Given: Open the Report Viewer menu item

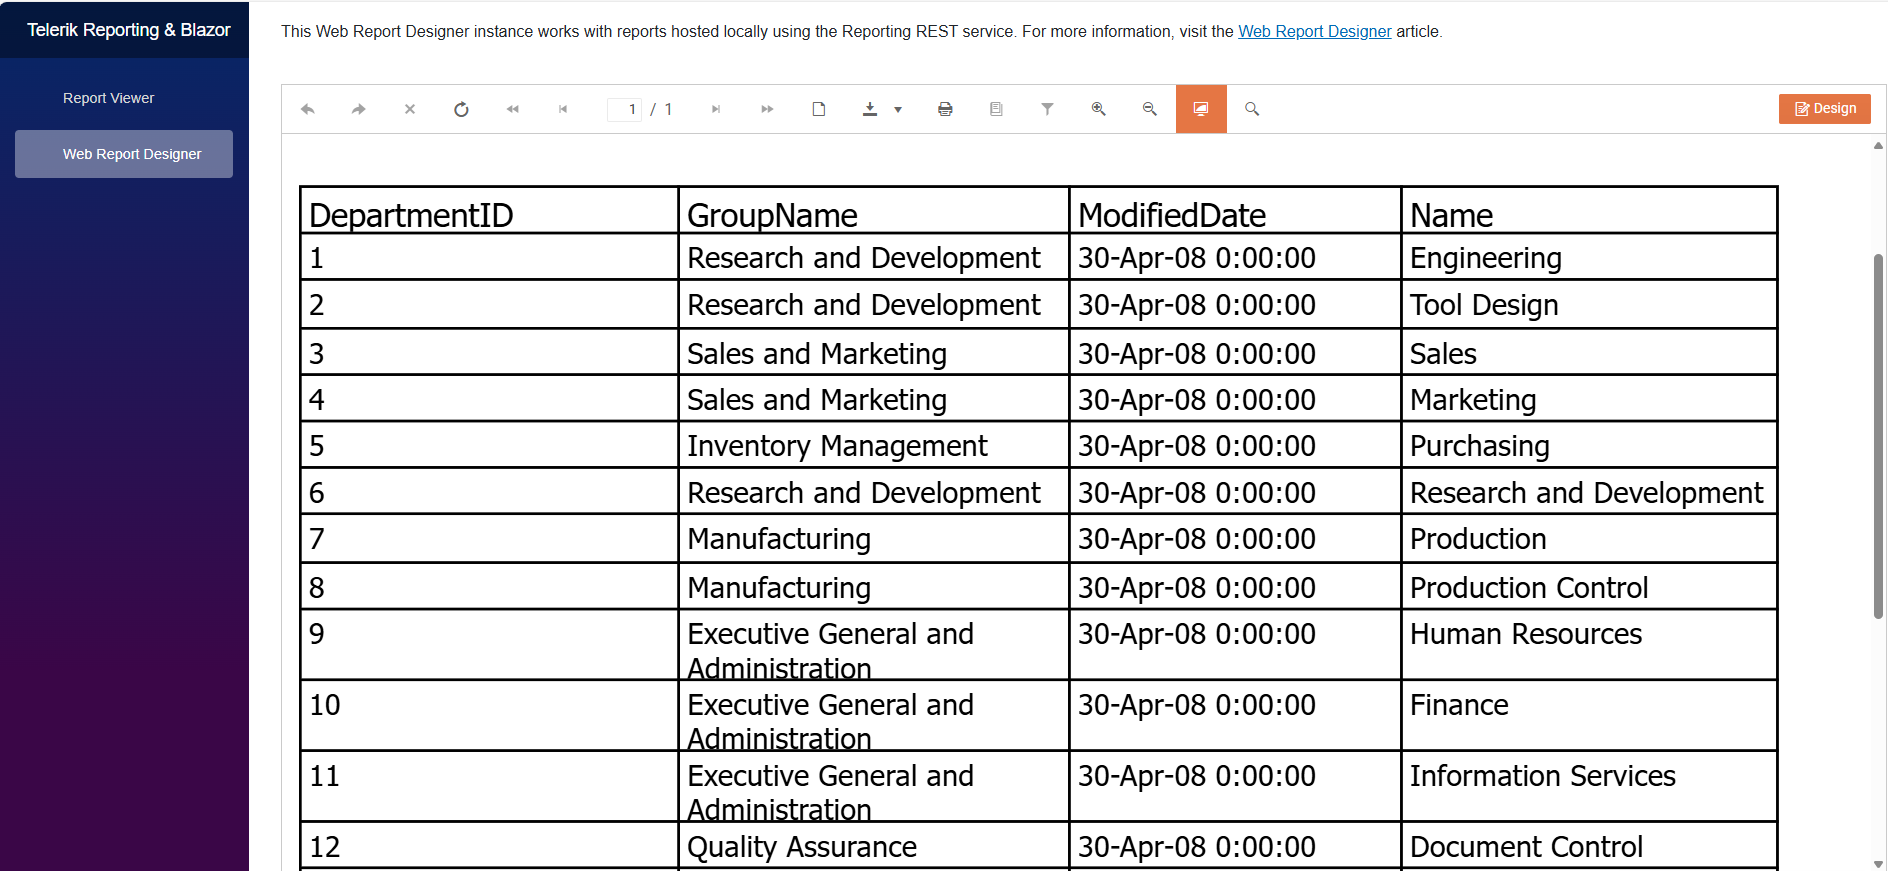Looking at the screenshot, I should pyautogui.click(x=108, y=98).
